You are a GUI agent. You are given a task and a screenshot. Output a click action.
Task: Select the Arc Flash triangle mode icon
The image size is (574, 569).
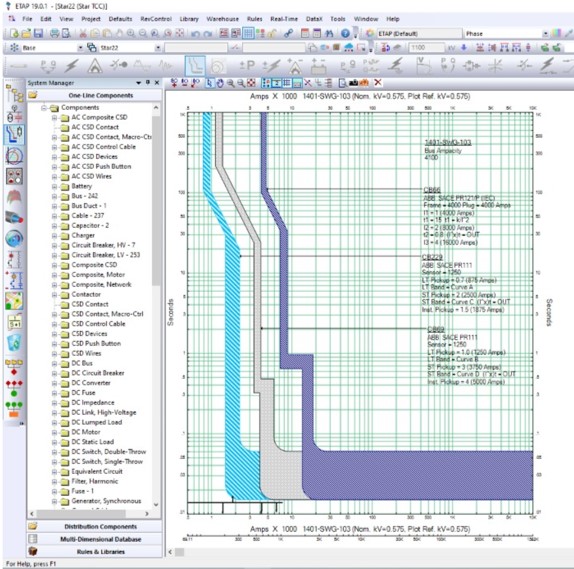click(95, 66)
